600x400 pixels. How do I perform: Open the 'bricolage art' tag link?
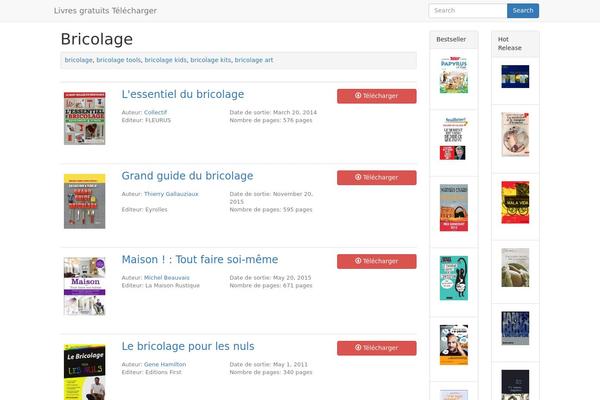(254, 60)
